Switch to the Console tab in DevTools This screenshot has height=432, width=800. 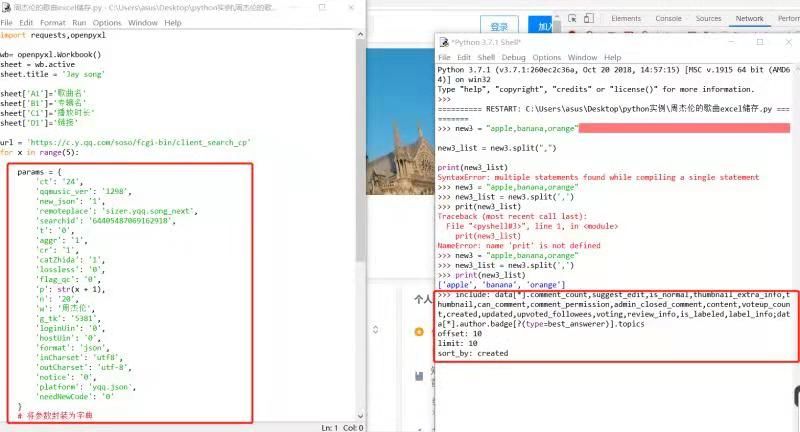coord(668,19)
